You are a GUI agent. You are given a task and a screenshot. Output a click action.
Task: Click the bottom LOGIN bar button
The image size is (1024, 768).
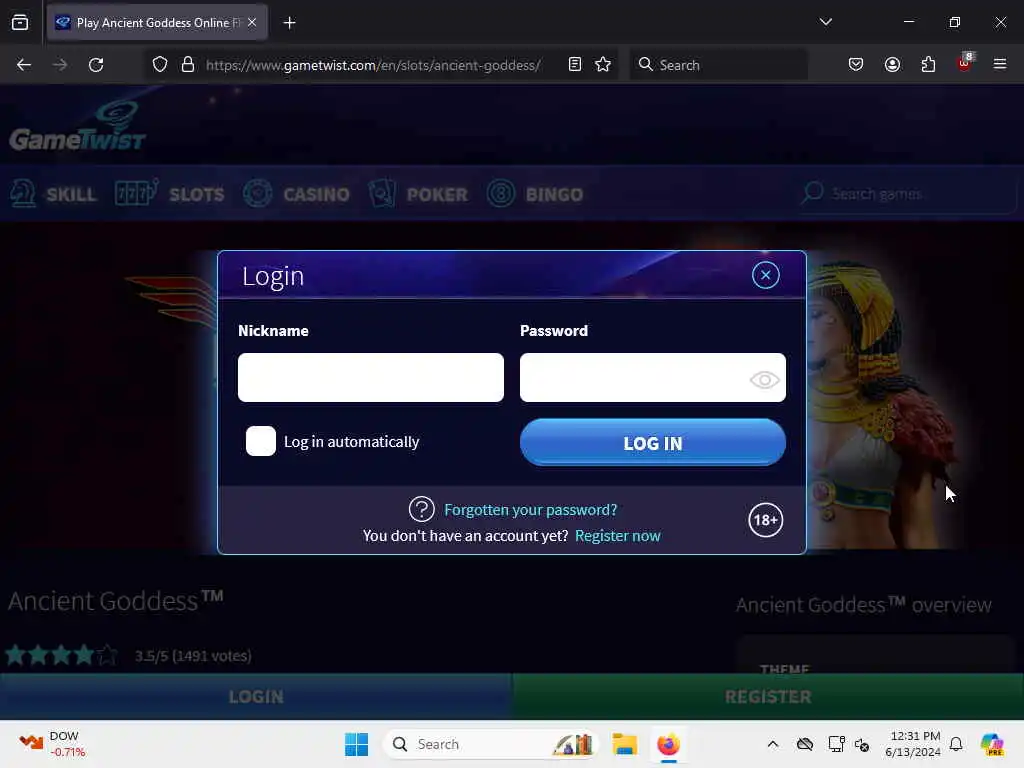click(x=256, y=697)
